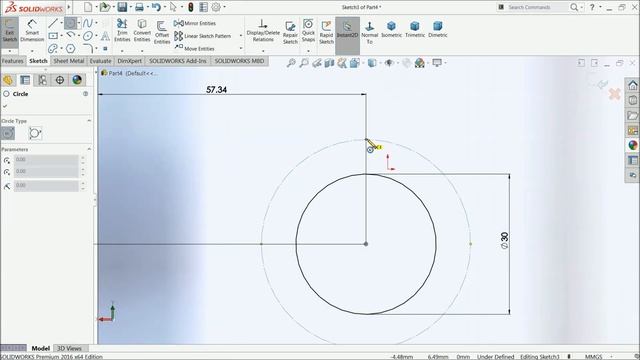Open the Line tool dropdown arrow

pos(61,23)
